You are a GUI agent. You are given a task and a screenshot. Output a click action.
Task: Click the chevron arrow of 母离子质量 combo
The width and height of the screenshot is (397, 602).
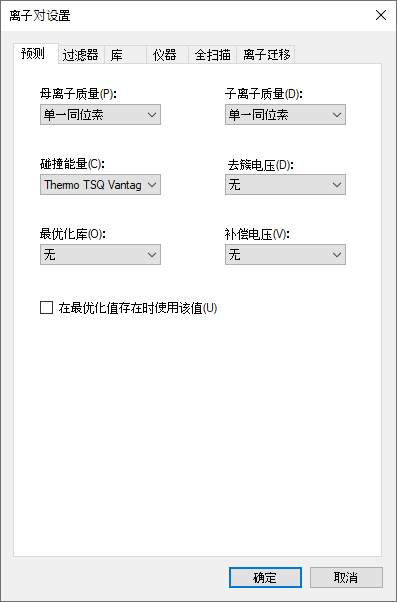click(x=152, y=115)
